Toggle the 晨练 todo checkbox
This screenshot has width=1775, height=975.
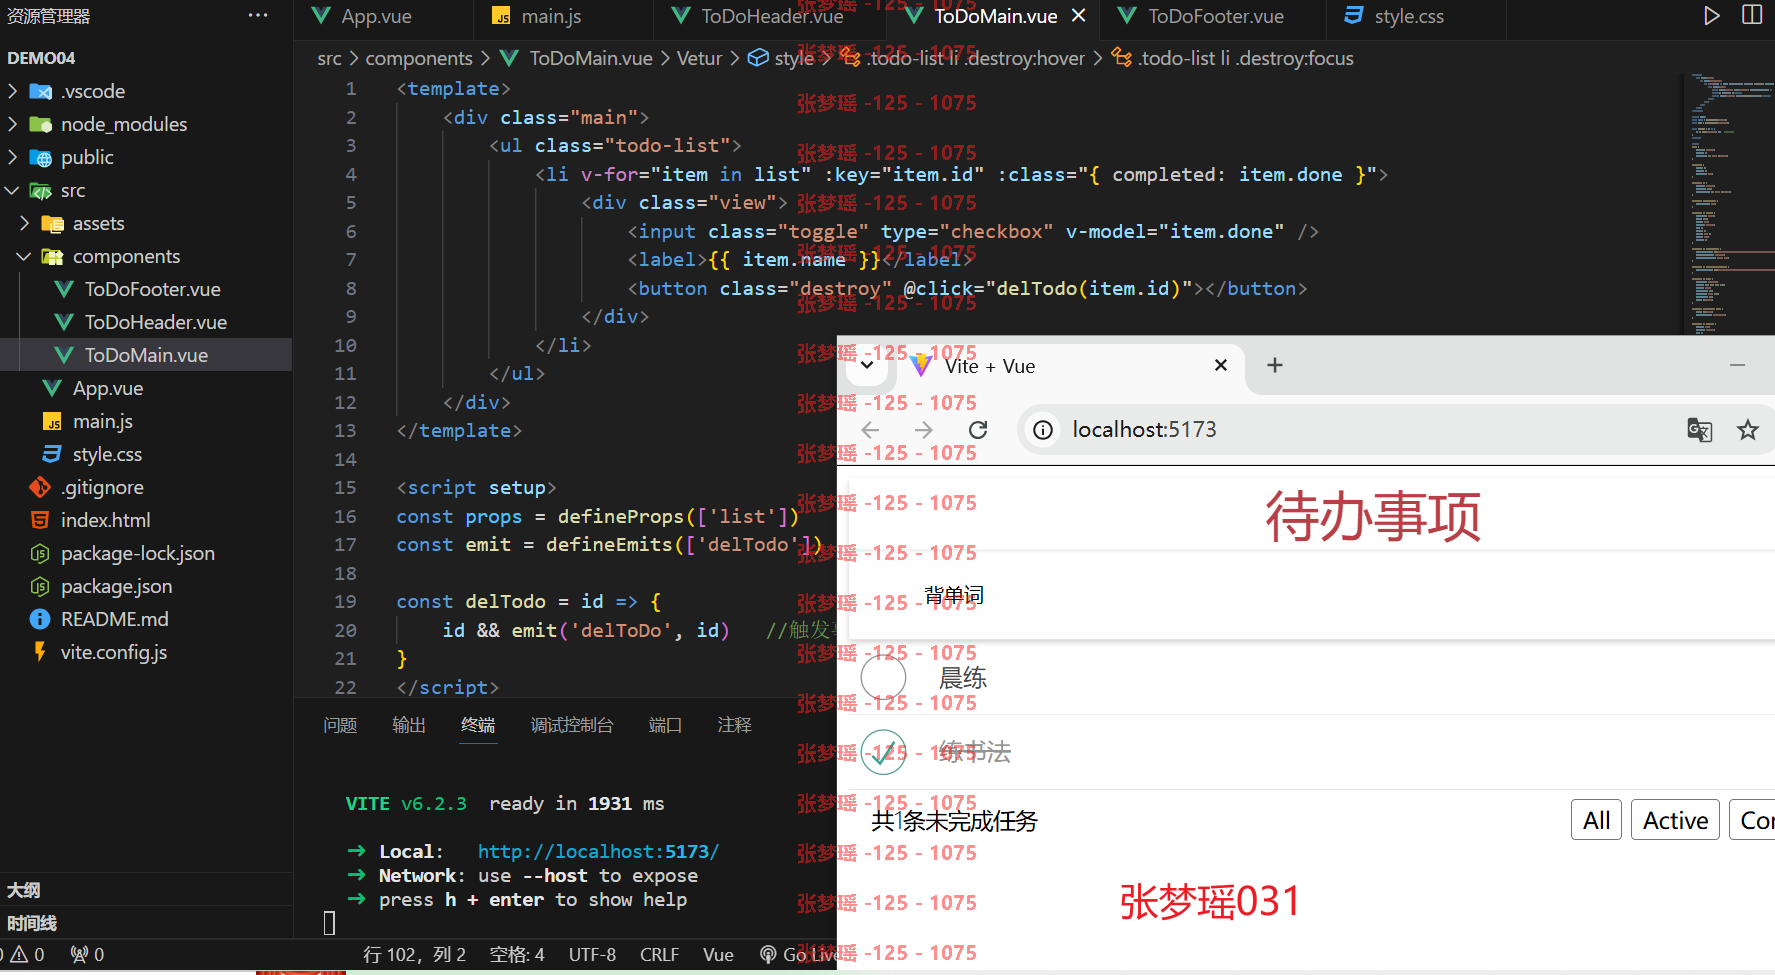tap(883, 678)
